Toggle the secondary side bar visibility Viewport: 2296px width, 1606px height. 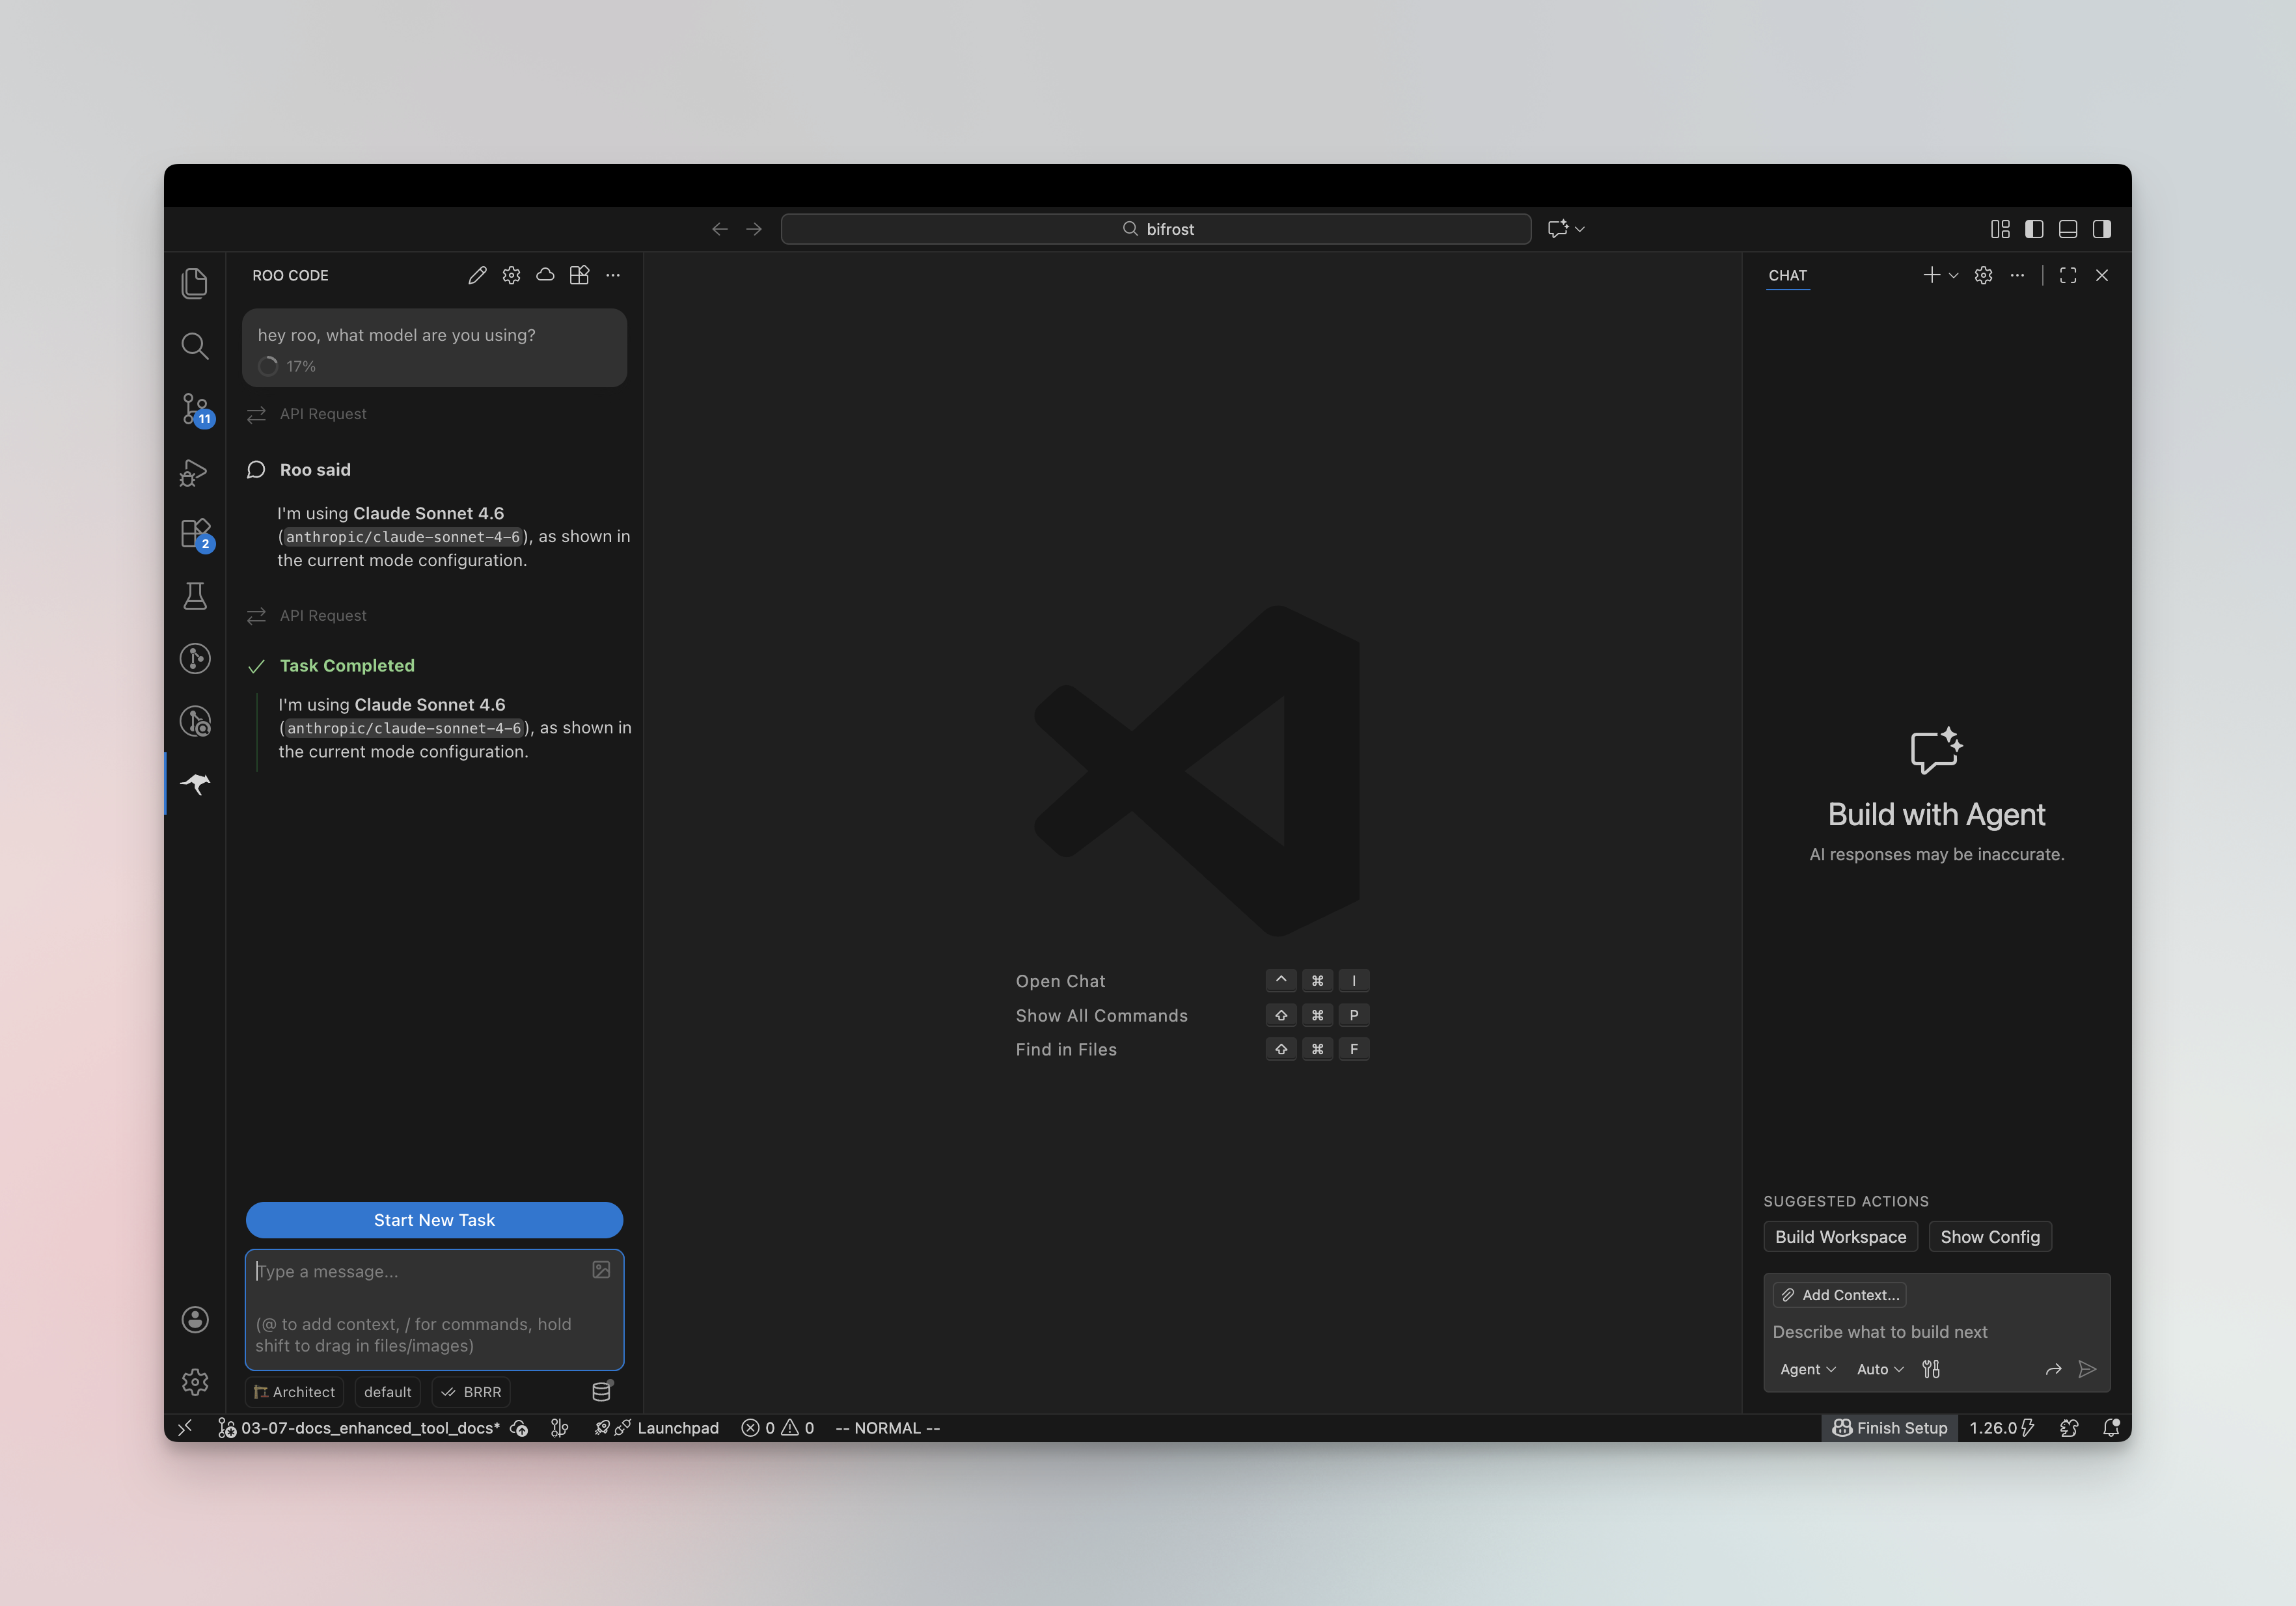pos(2102,229)
